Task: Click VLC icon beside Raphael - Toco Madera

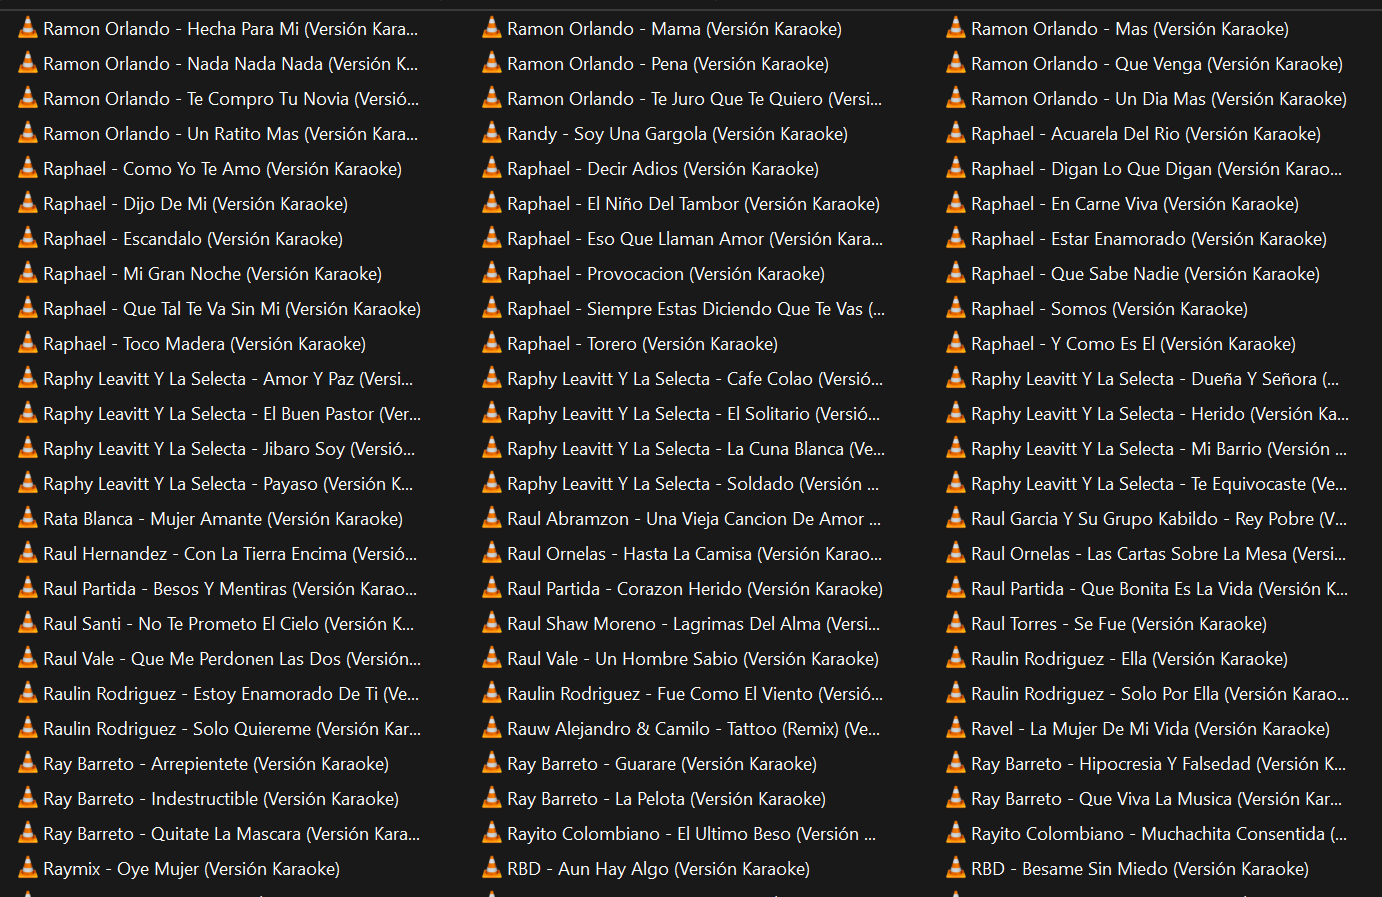Action: coord(28,344)
